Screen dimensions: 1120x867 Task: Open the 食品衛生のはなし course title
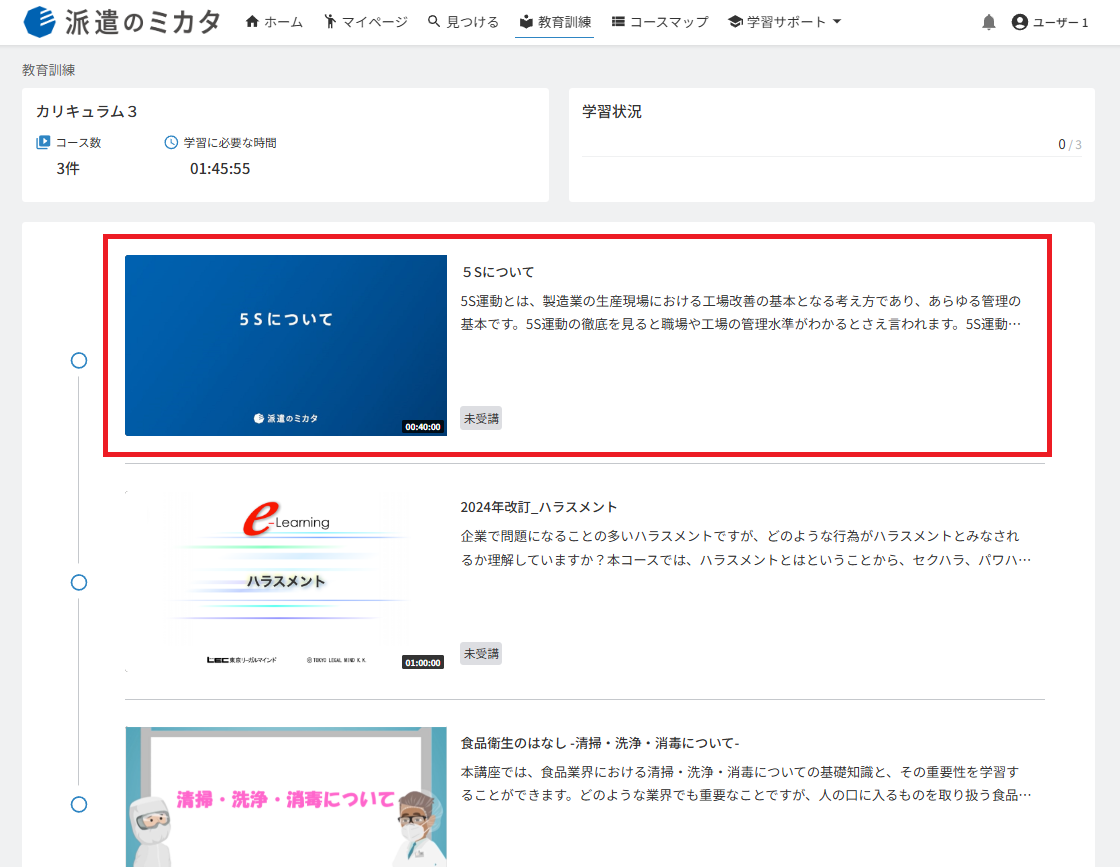click(x=599, y=743)
